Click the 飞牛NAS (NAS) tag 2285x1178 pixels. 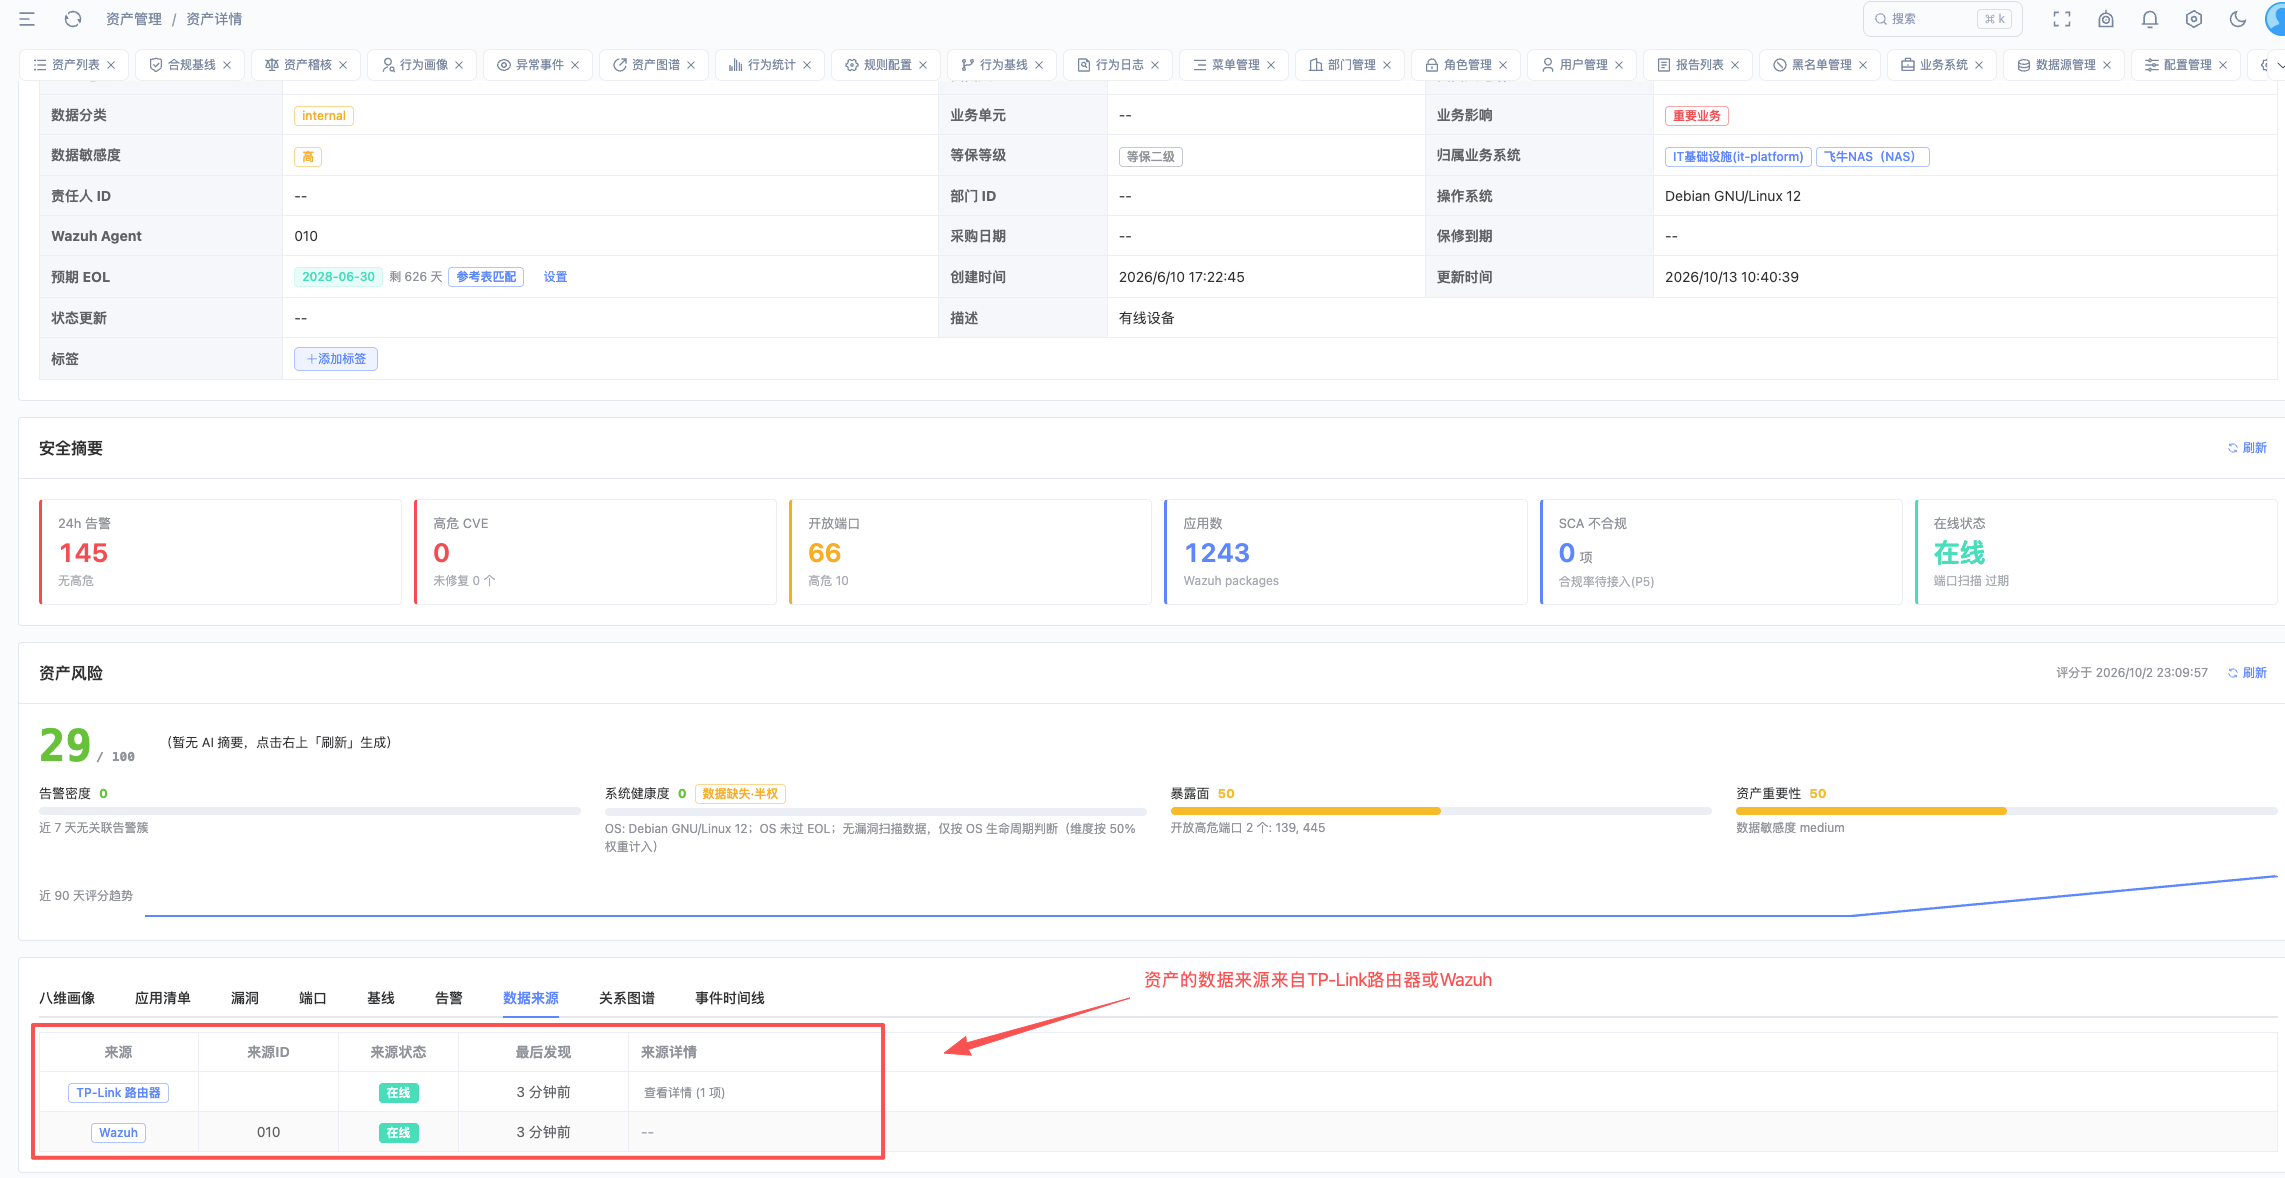tap(1872, 157)
